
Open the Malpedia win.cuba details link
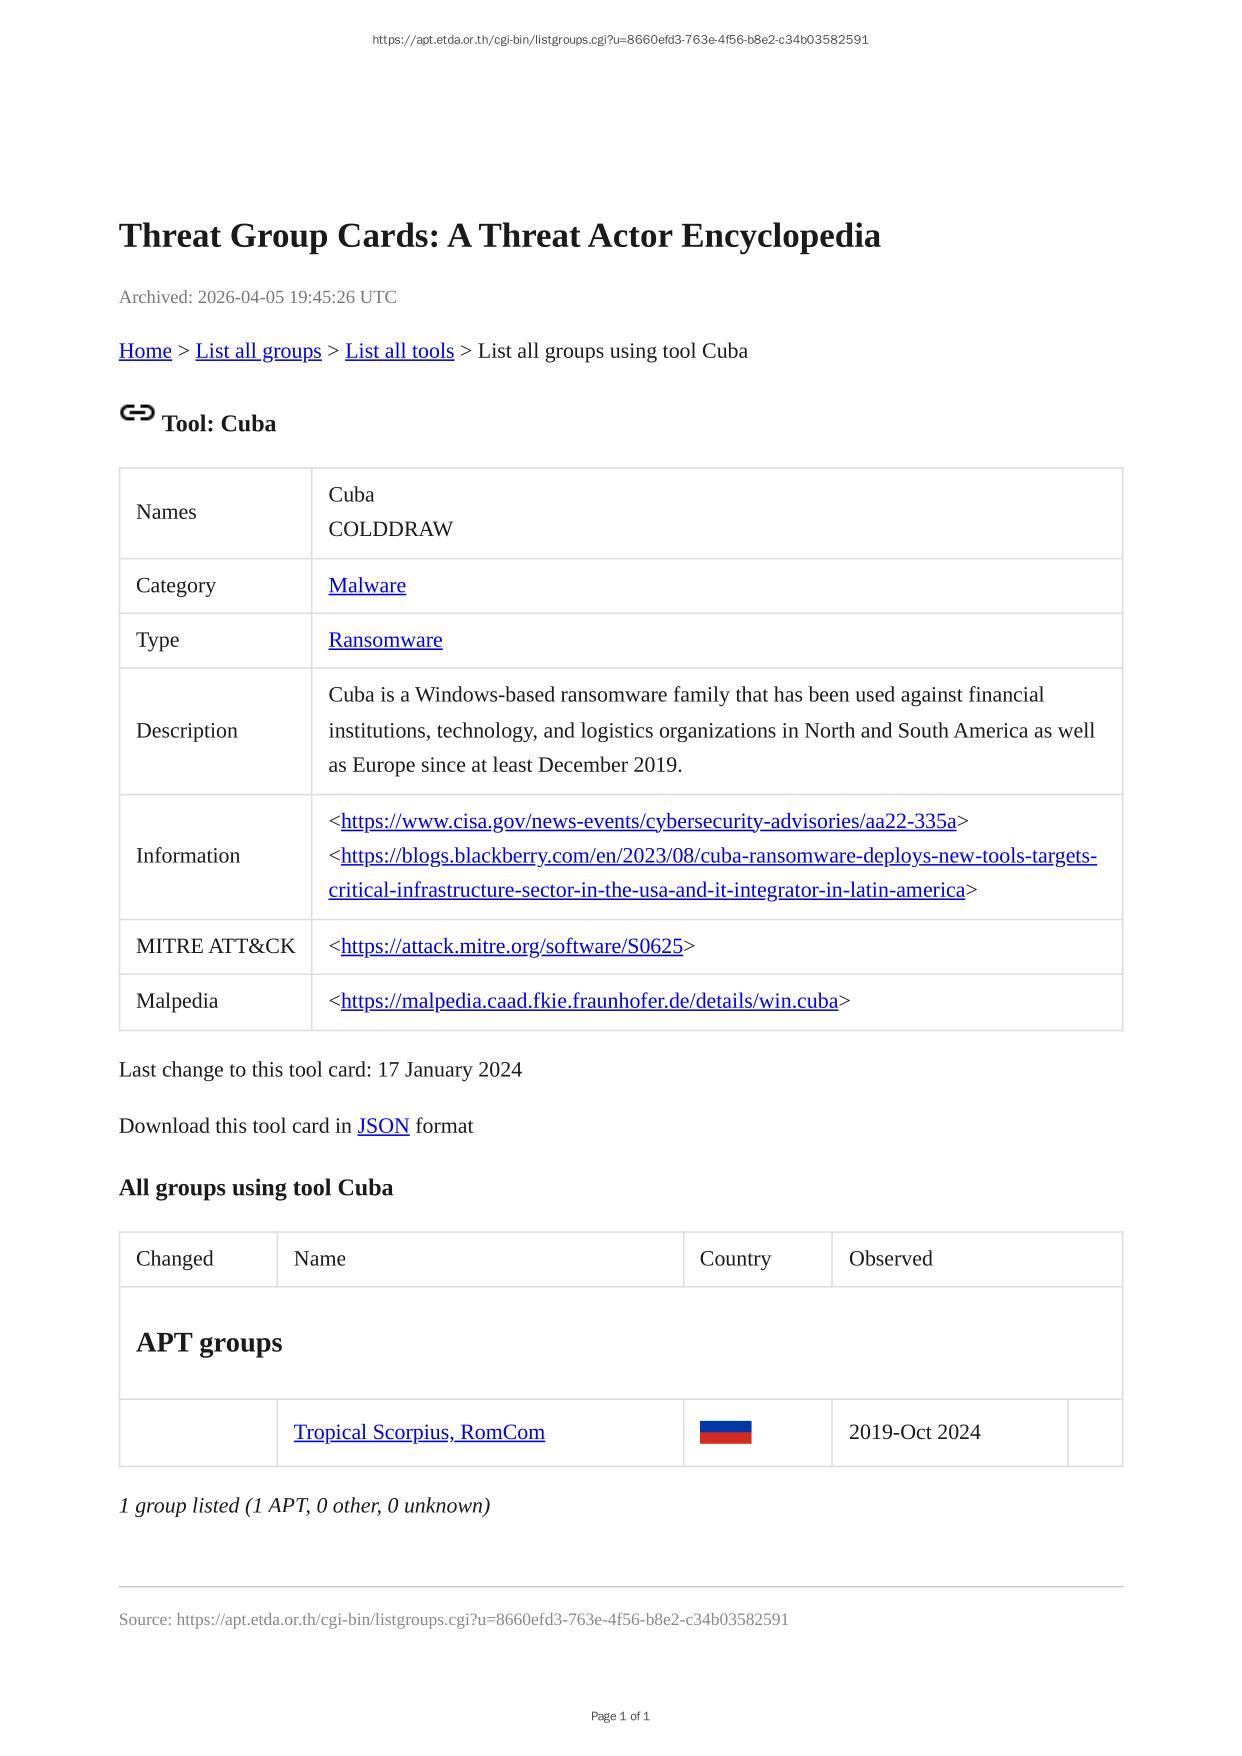[x=589, y=1001]
